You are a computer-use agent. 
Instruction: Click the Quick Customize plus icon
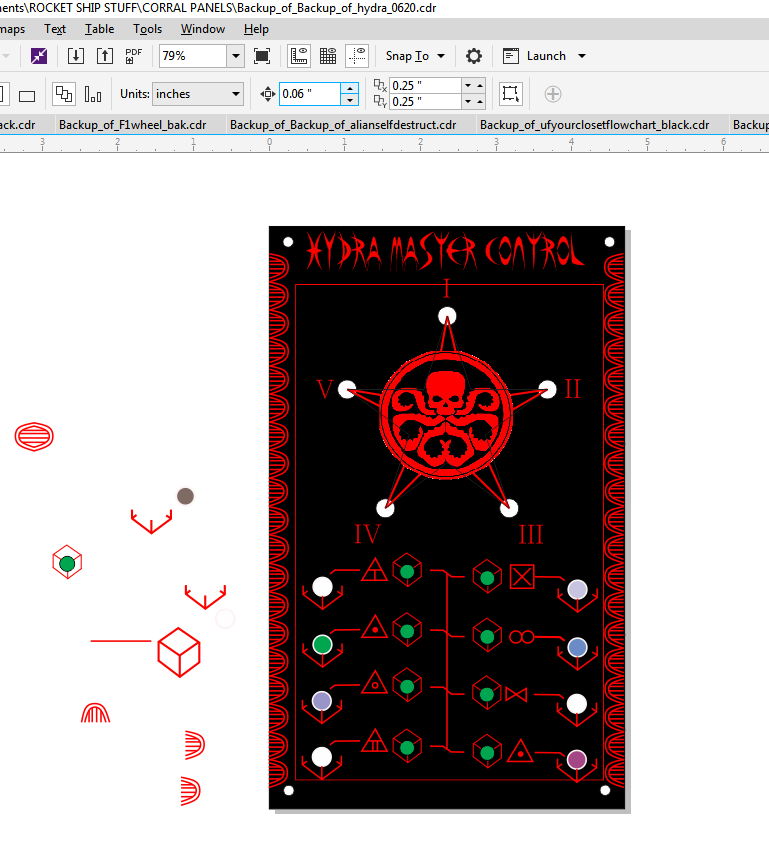[x=553, y=94]
